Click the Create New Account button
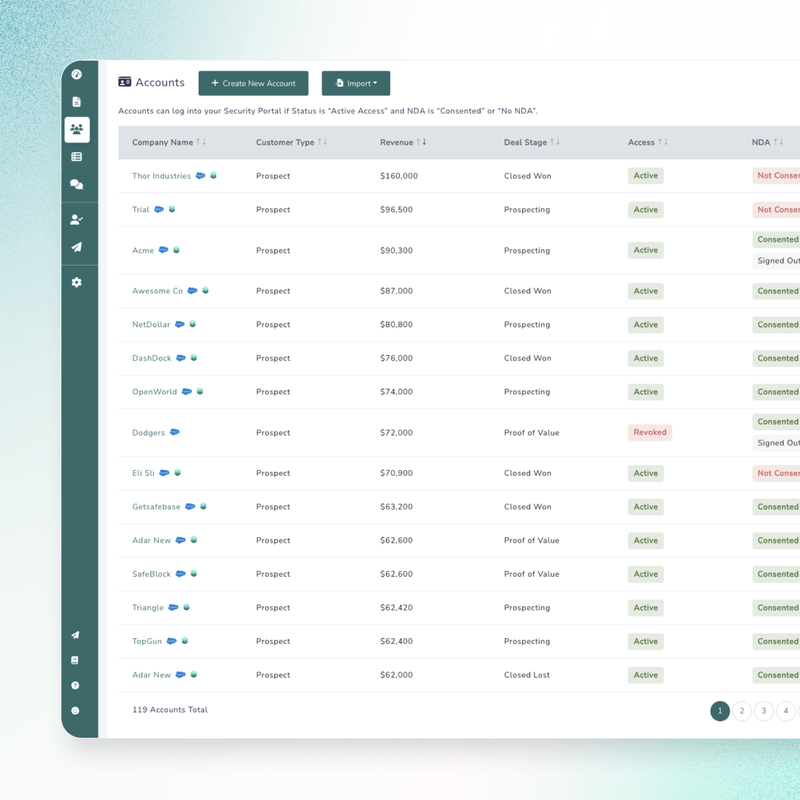The image size is (800, 800). pyautogui.click(x=253, y=83)
